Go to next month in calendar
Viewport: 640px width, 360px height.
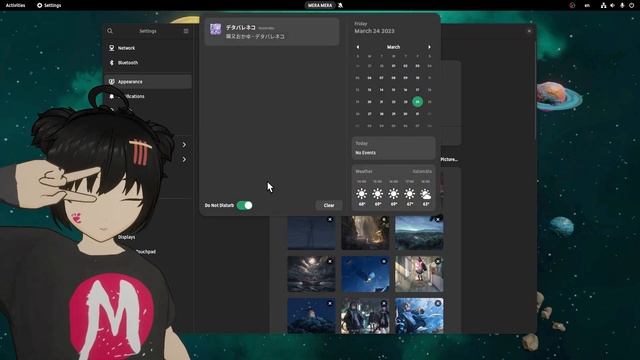pos(429,47)
